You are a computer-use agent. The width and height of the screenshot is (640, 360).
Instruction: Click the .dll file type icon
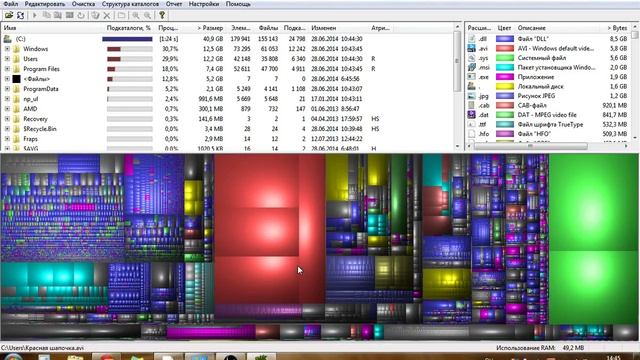click(x=471, y=39)
